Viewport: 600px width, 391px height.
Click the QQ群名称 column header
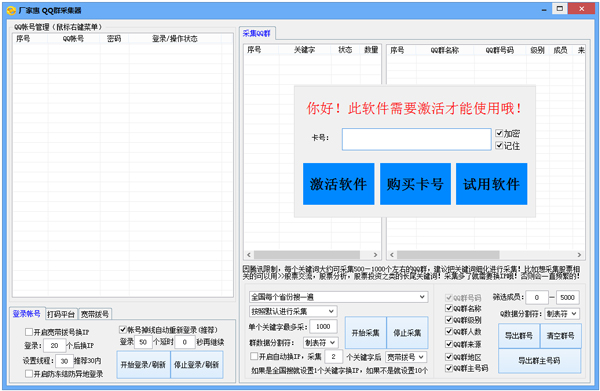click(445, 50)
